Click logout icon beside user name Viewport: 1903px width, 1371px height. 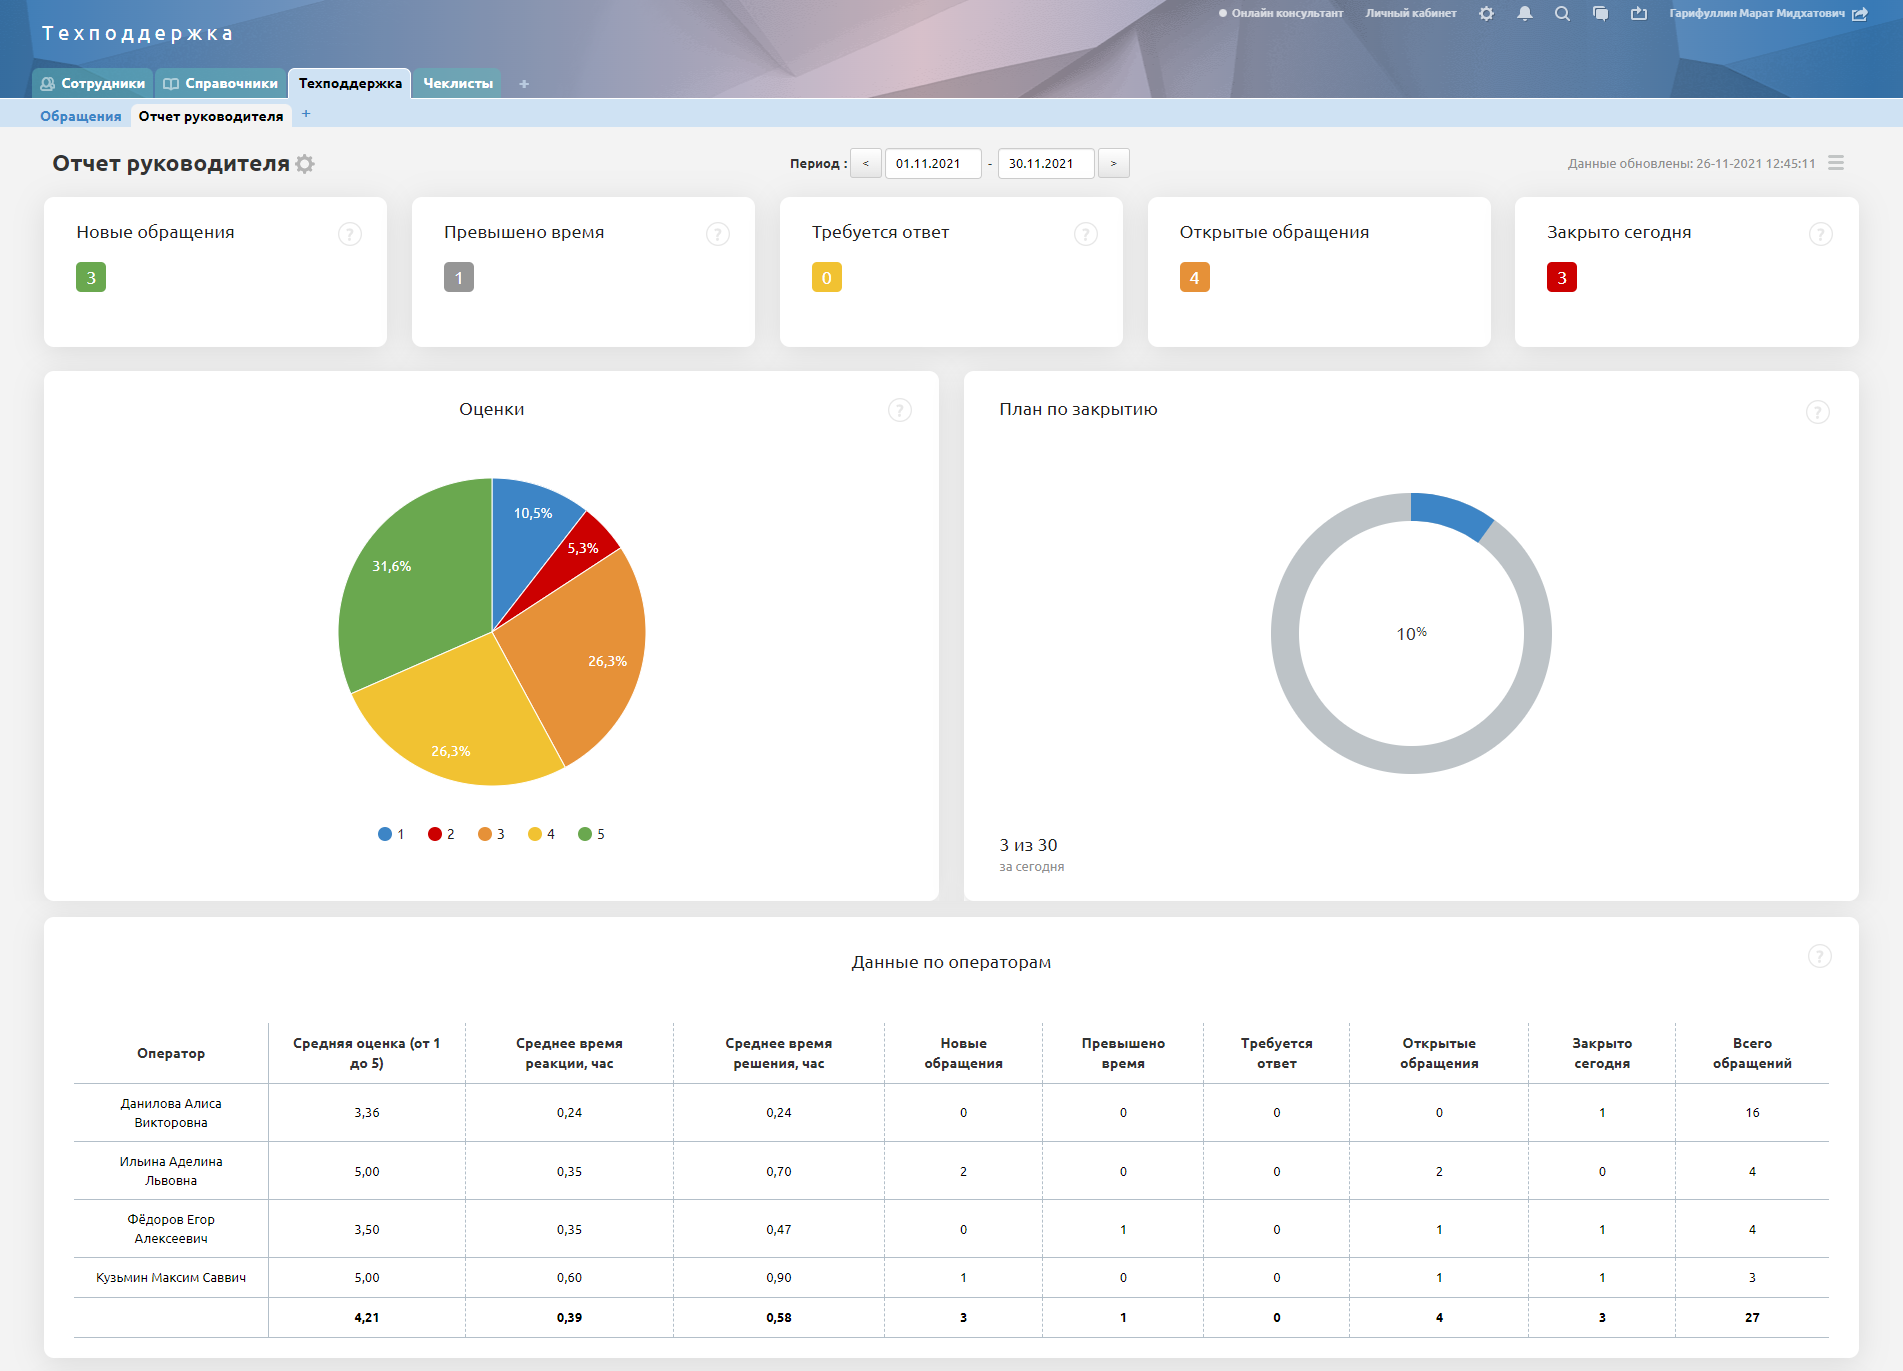[1860, 14]
